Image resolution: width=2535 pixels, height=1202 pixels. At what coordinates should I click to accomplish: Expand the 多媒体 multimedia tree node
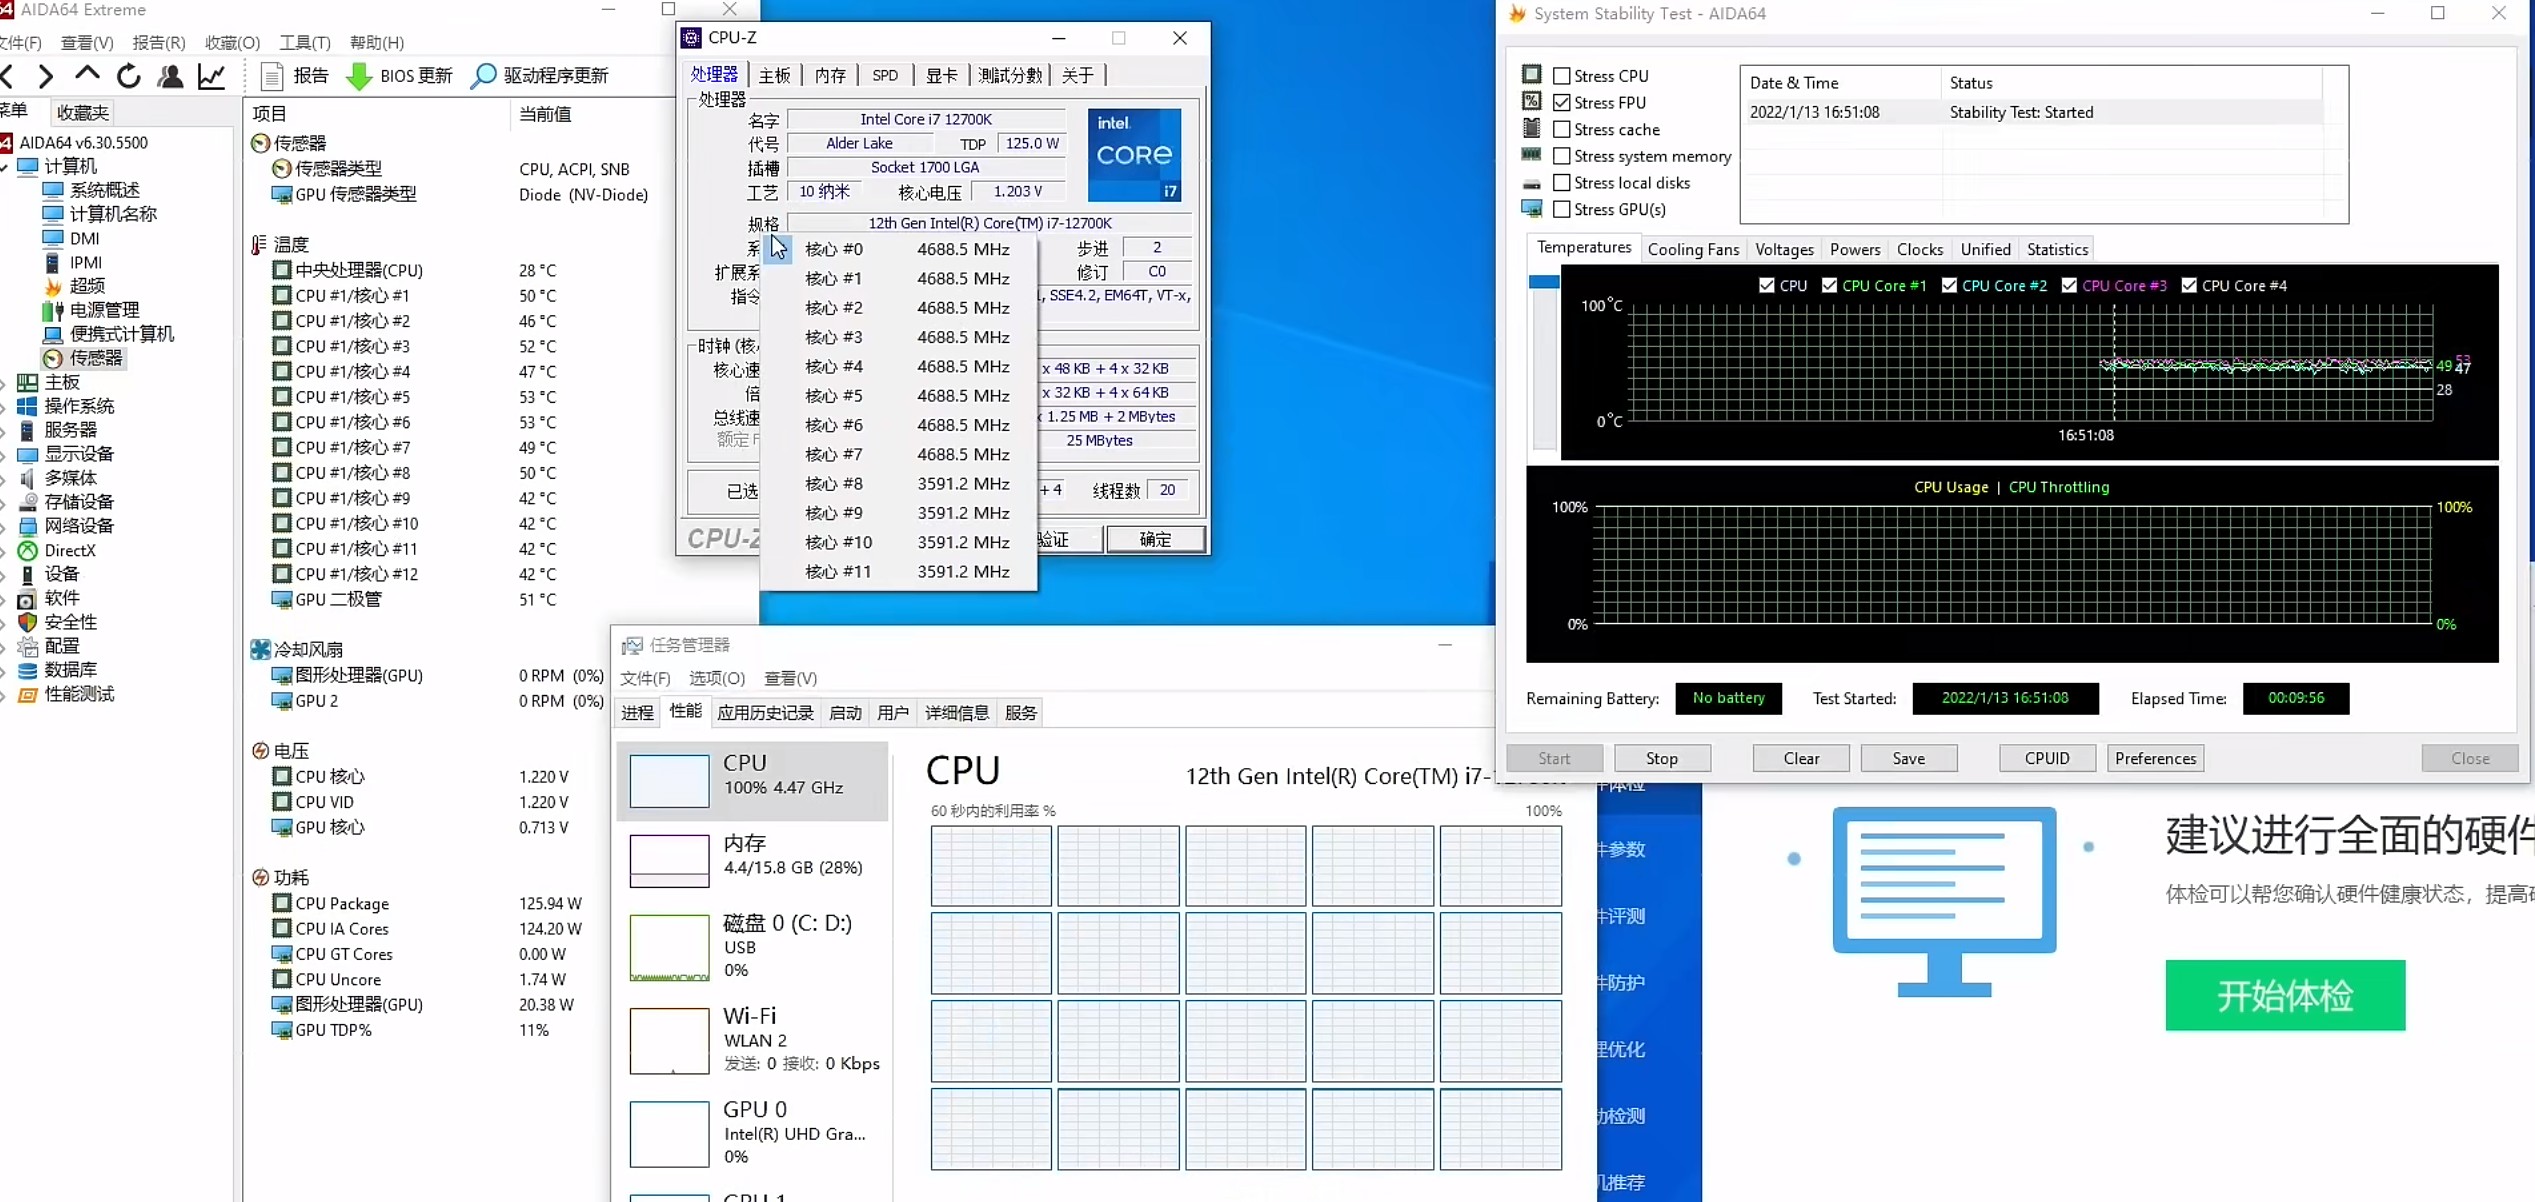click(4, 478)
